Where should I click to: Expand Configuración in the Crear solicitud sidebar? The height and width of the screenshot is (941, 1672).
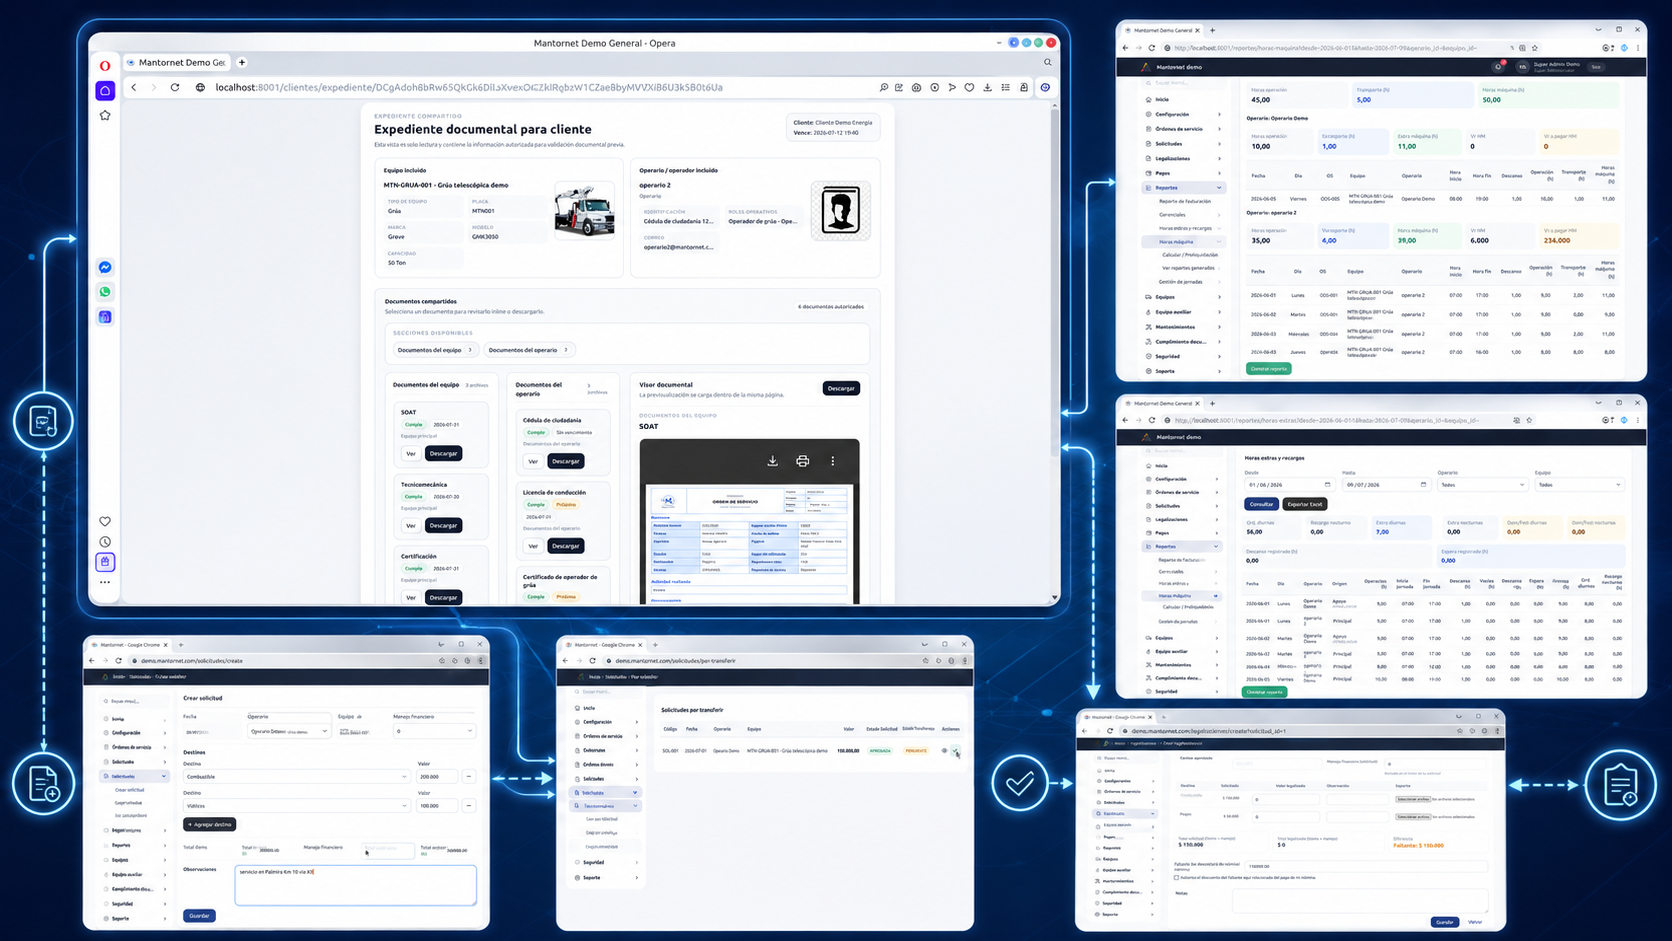point(134,733)
